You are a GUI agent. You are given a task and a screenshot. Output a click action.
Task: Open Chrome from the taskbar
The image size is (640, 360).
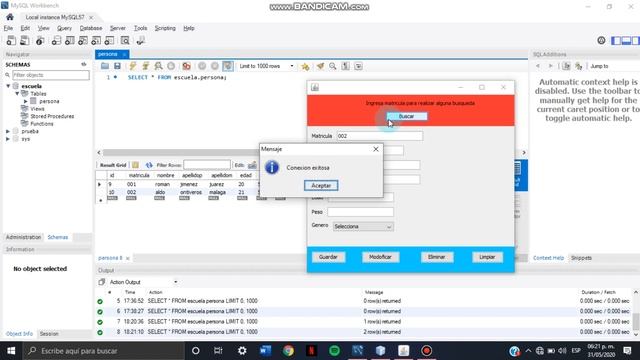289,351
